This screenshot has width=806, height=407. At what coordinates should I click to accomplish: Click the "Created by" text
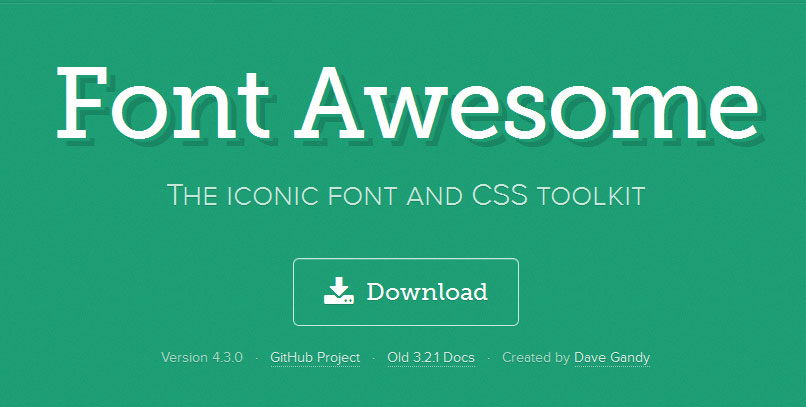(x=536, y=357)
